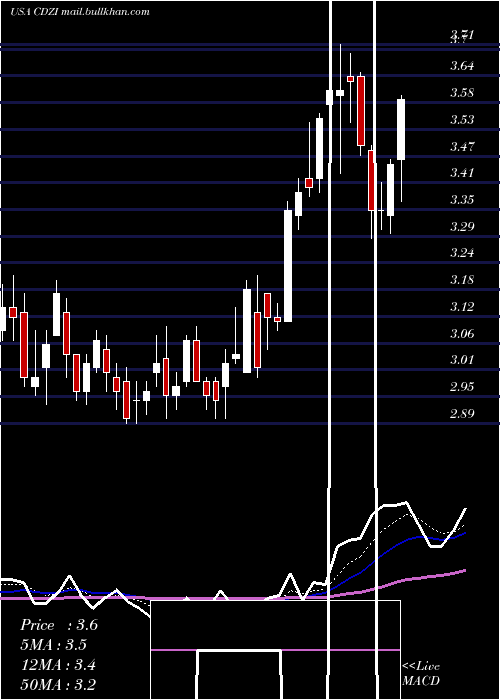This screenshot has height=700, width=500.
Task: Click the 3.24 price axis label
Action: coord(462,253)
